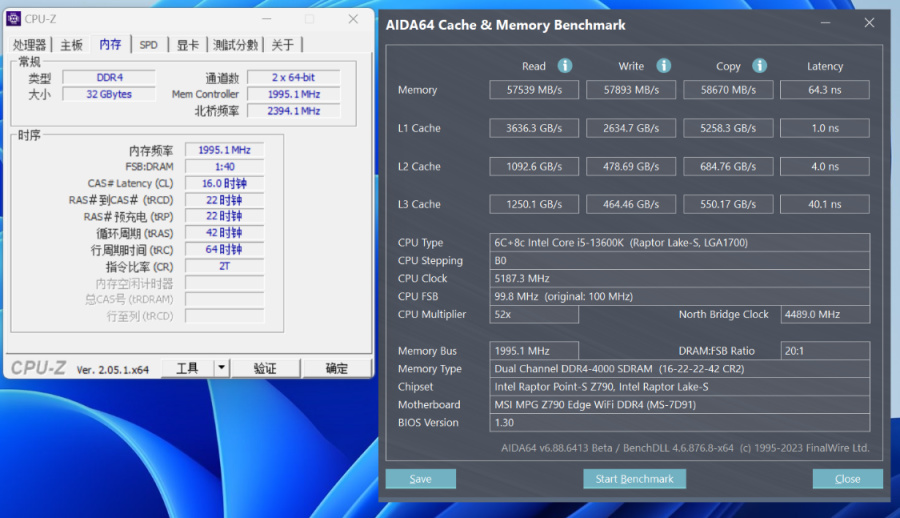Click the 确定 button in CPU-Z
Screen dimensions: 900x518
[x=337, y=368]
